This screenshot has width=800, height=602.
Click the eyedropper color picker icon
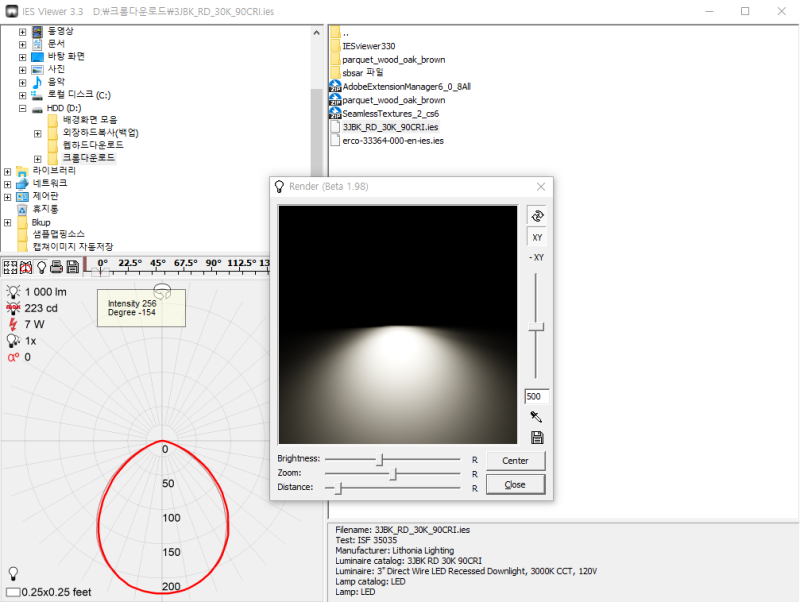tap(536, 417)
